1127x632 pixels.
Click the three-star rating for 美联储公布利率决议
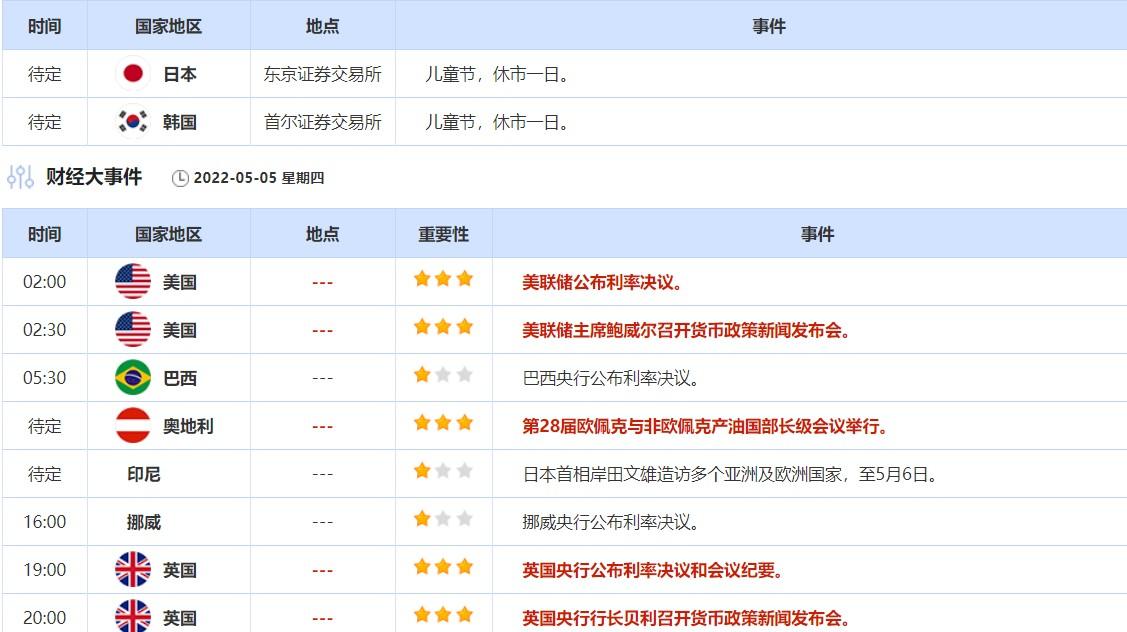(443, 279)
